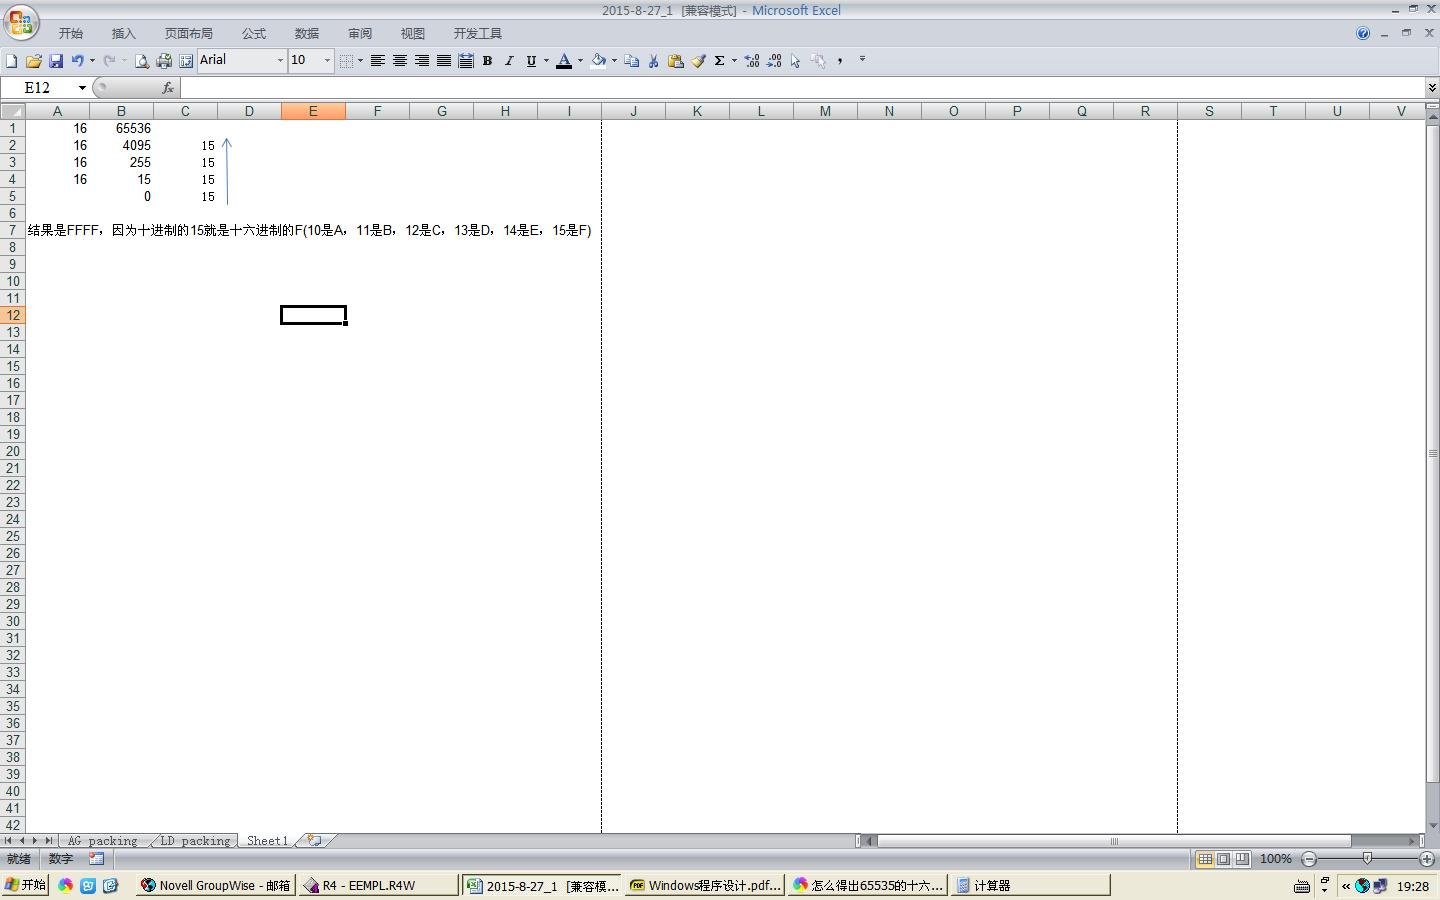Image resolution: width=1440 pixels, height=900 pixels.
Task: Click the 100% zoom level button
Action: (x=1276, y=859)
